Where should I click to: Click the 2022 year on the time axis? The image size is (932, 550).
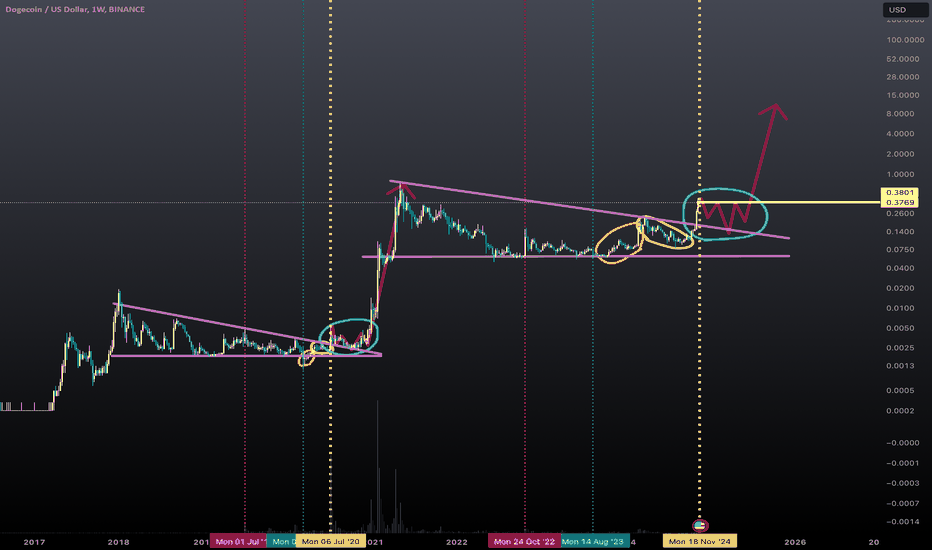click(456, 542)
